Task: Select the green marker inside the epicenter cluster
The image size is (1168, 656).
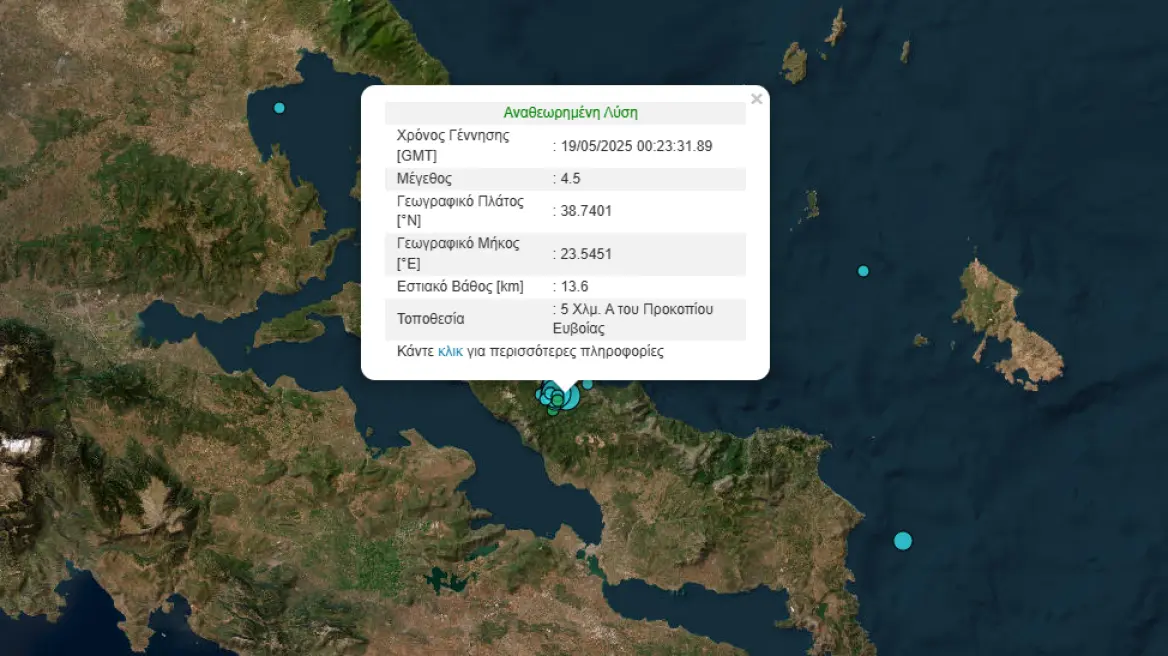Action: click(x=558, y=400)
